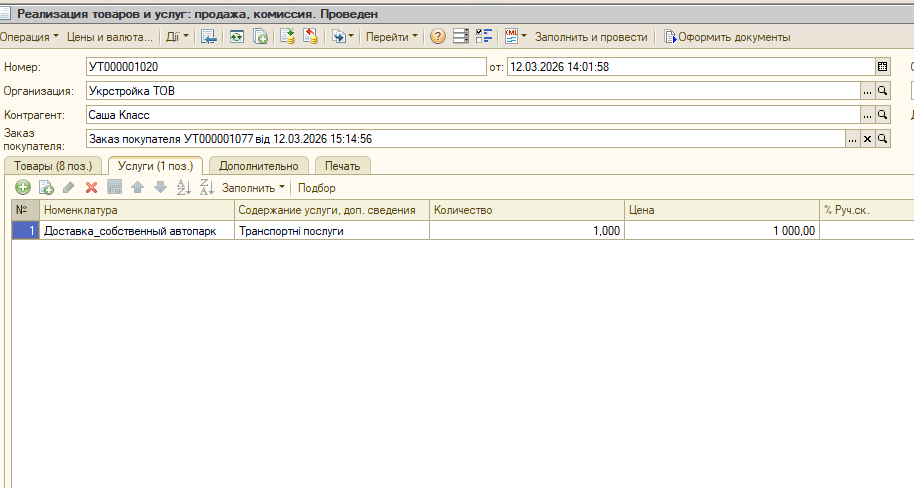Click the coins icon with green arrow
Viewport: 914px width, 488px height.
pyautogui.click(x=287, y=37)
